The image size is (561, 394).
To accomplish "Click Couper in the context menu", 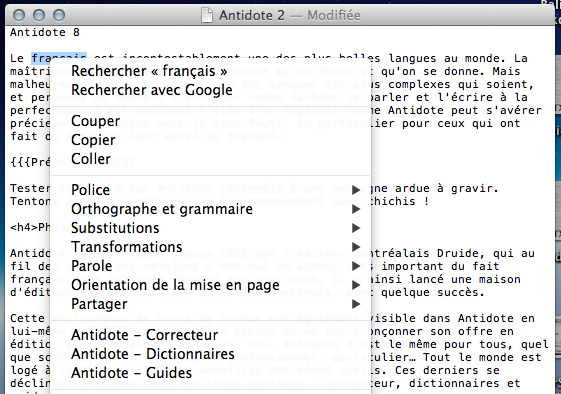I will pyautogui.click(x=210, y=121).
